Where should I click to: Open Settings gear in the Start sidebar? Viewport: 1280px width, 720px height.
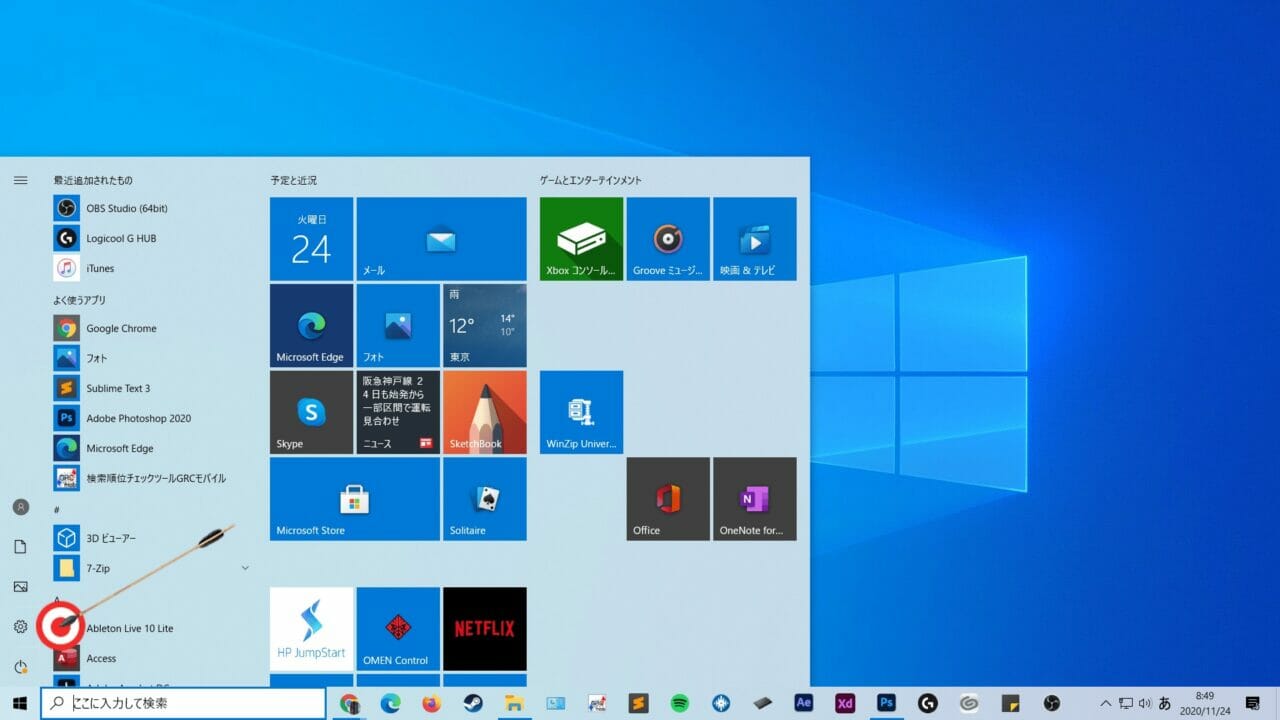[20, 627]
